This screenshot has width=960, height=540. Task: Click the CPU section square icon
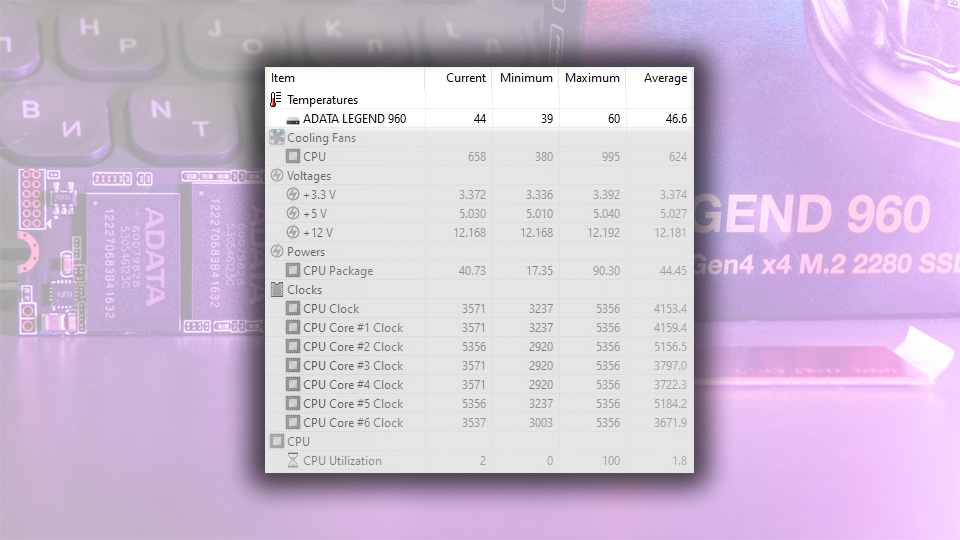pyautogui.click(x=277, y=441)
